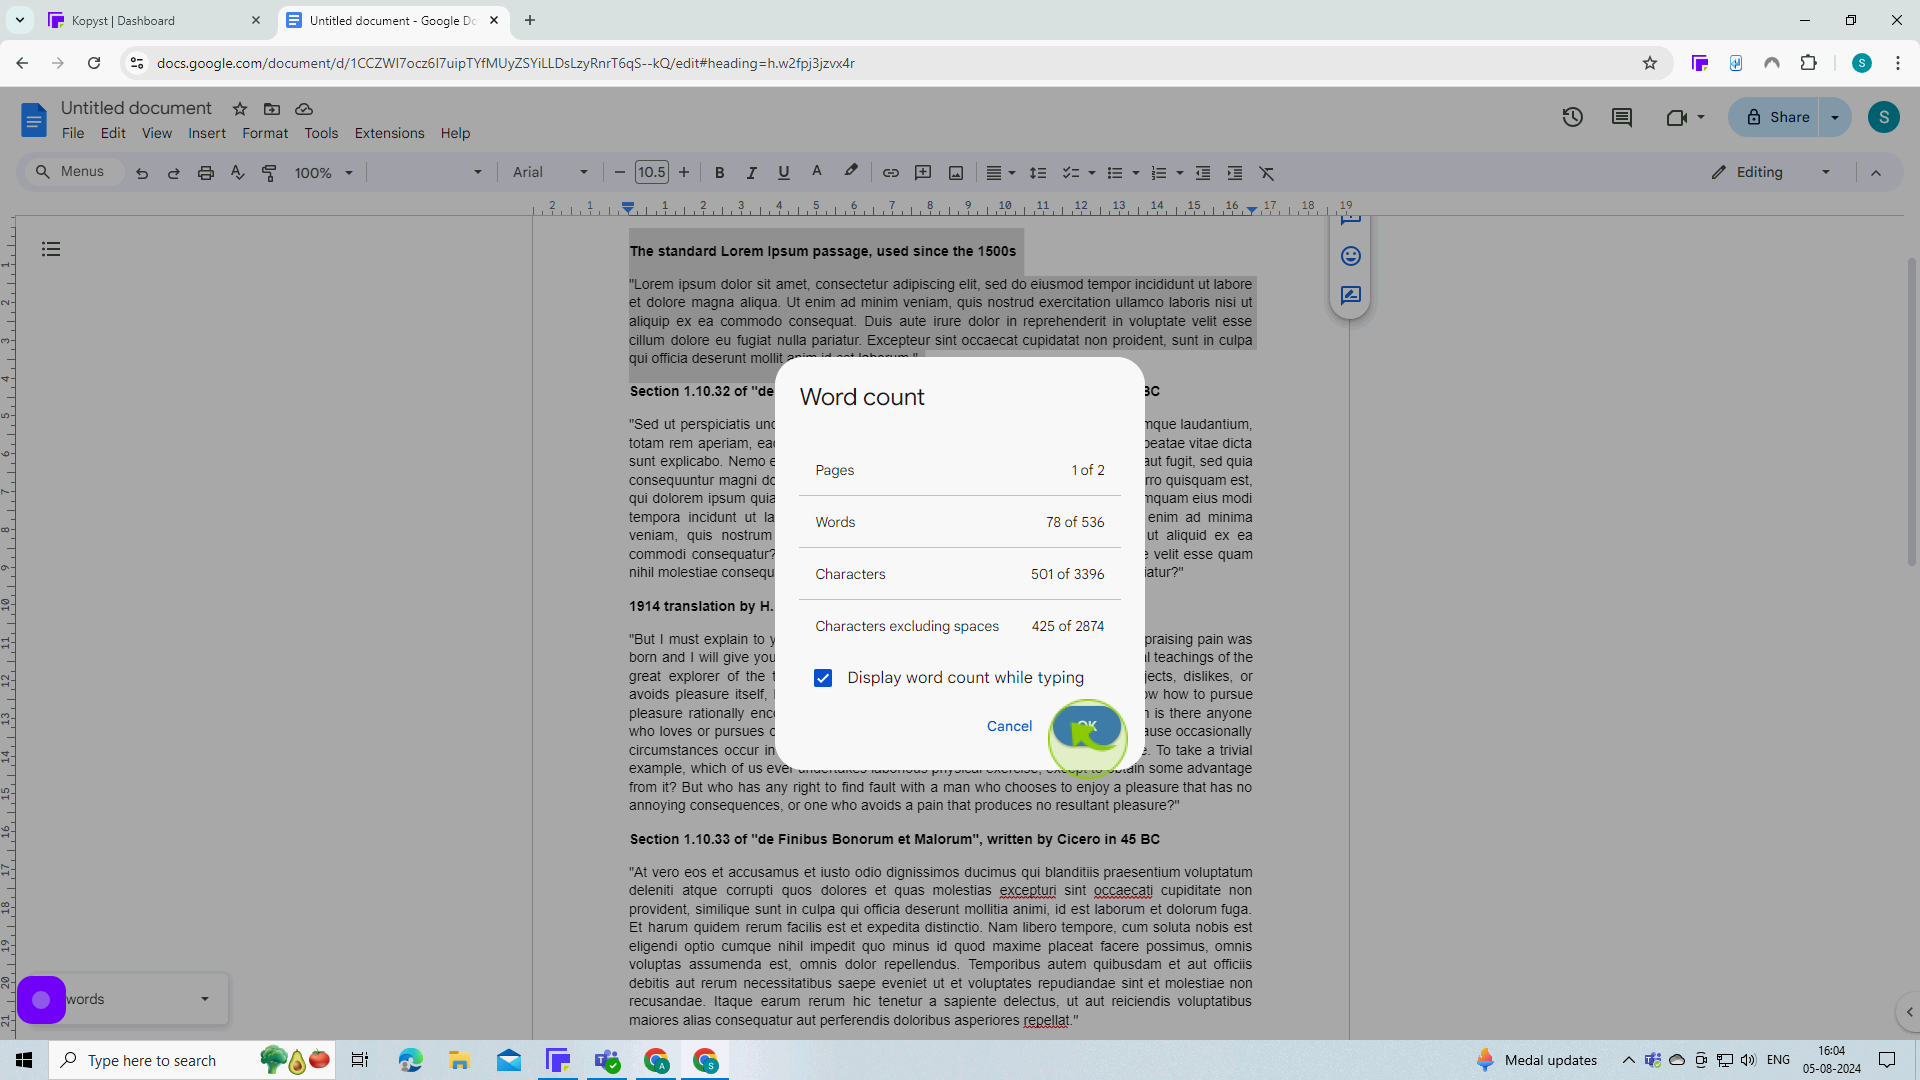
Task: Show the document outline icon
Action: (51, 249)
